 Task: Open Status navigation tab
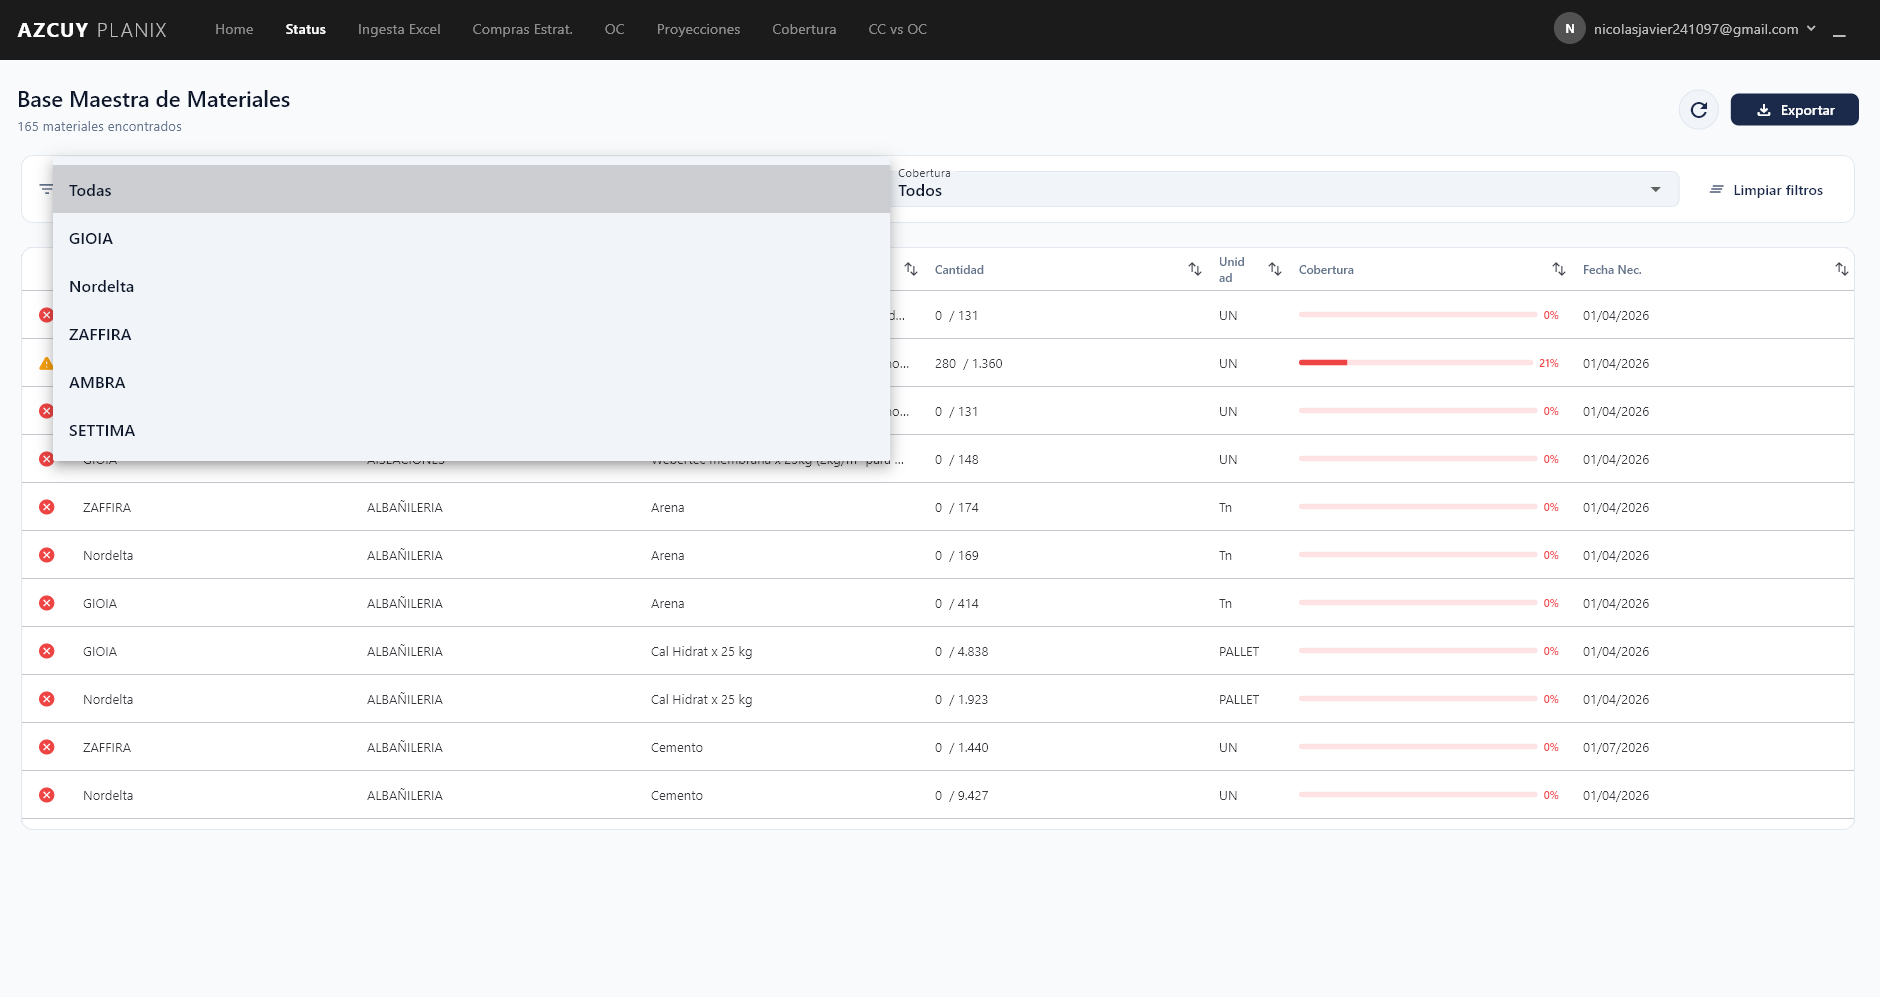(305, 29)
